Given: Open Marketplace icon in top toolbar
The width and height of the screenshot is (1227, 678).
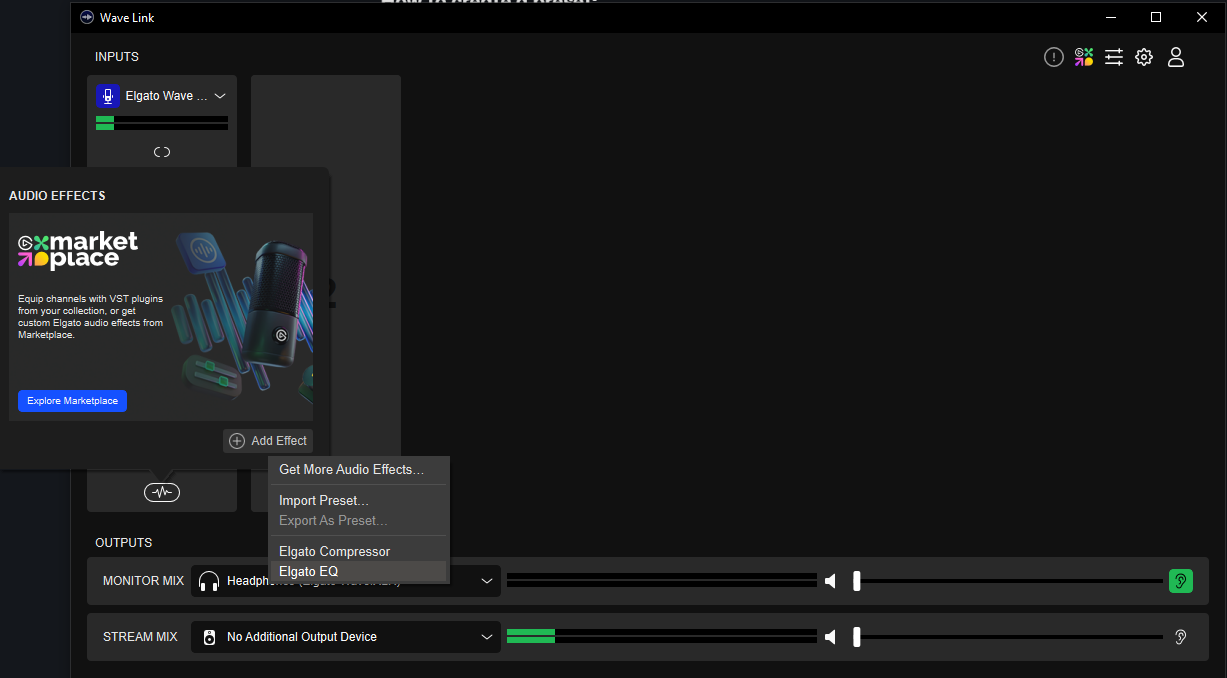Looking at the screenshot, I should click(x=1084, y=57).
